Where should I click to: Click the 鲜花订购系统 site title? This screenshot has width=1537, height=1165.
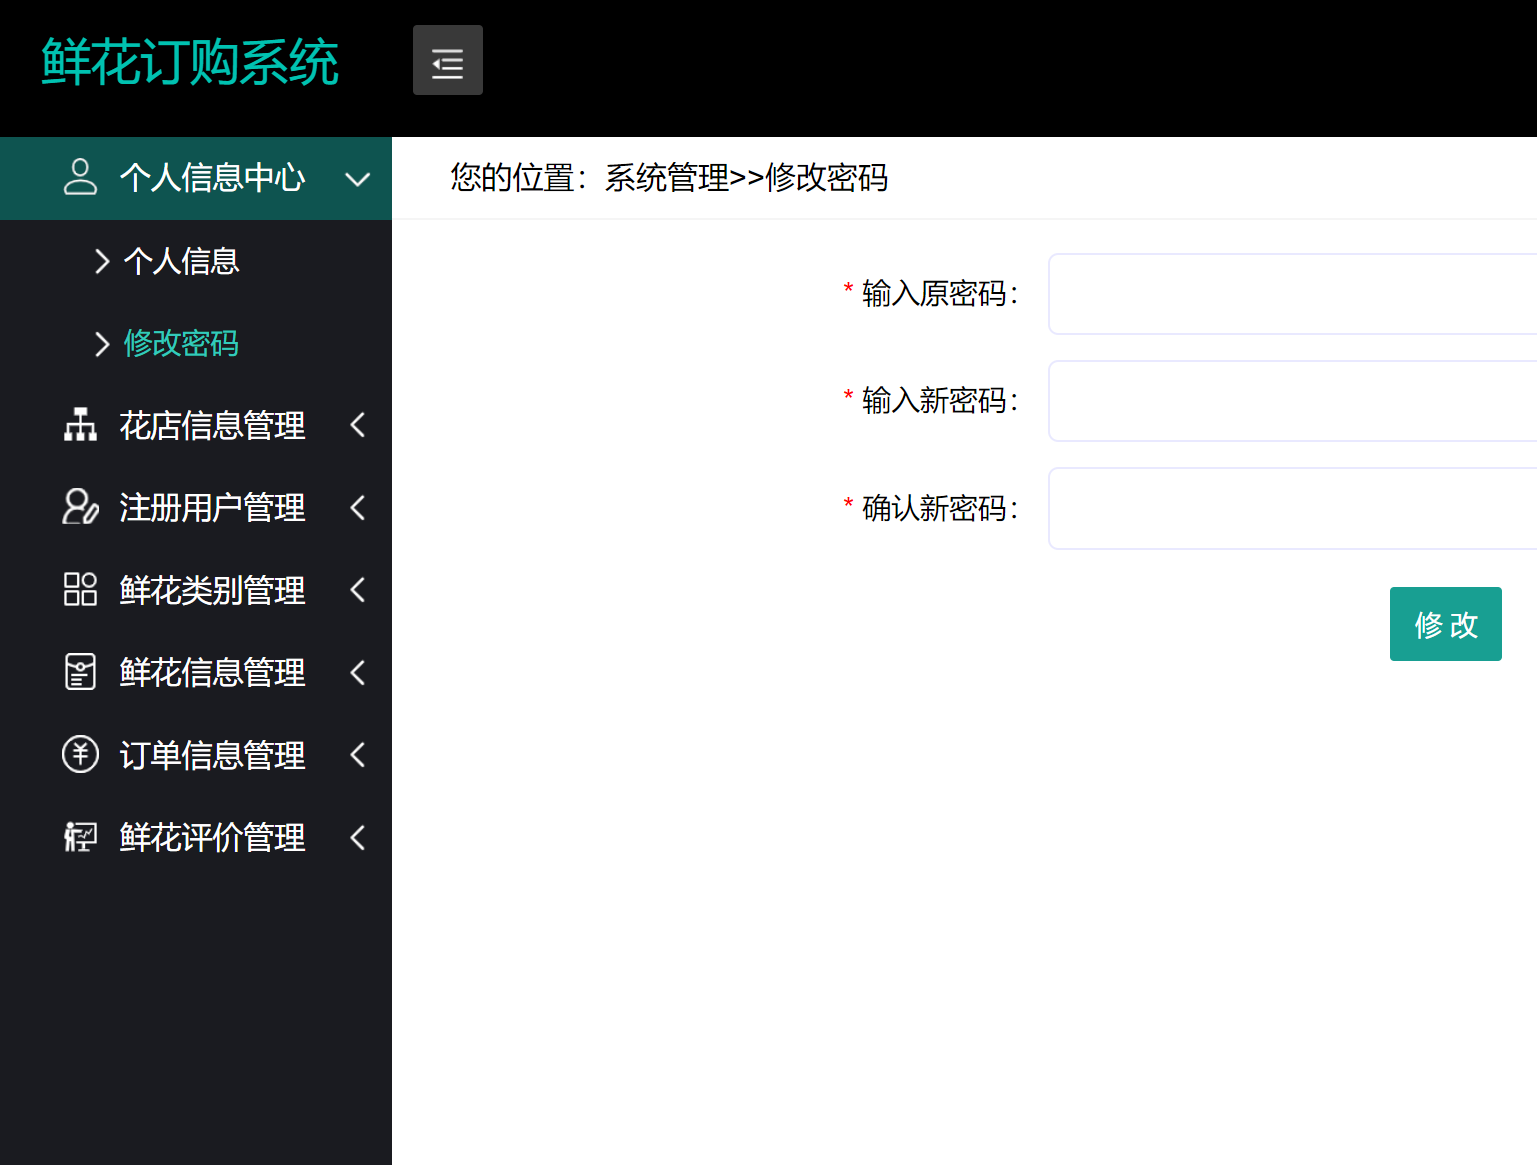click(x=190, y=62)
